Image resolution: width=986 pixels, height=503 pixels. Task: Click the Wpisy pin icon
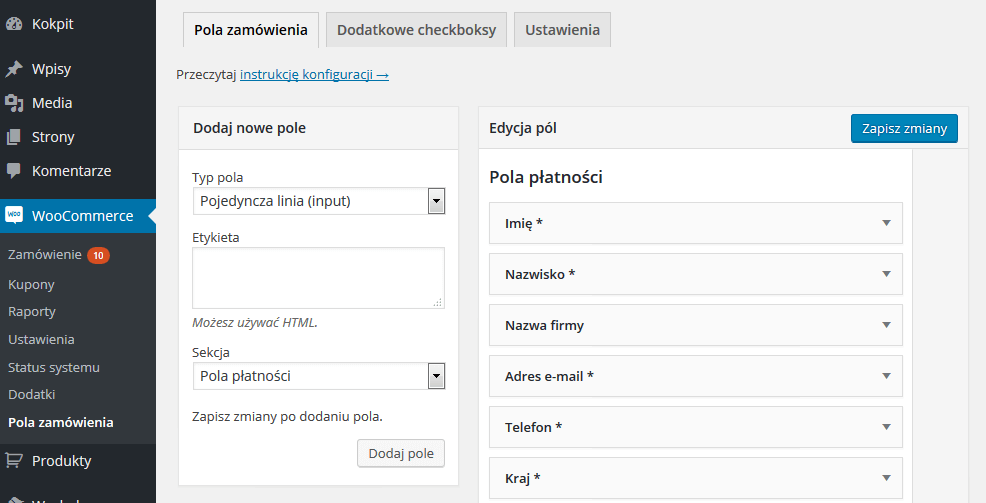pyautogui.click(x=14, y=69)
